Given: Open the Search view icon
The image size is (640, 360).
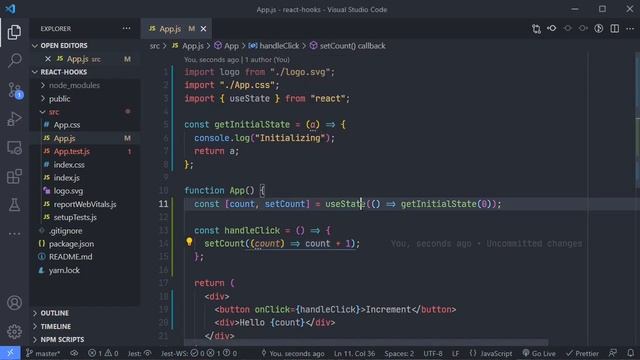Looking at the screenshot, I should (14, 60).
